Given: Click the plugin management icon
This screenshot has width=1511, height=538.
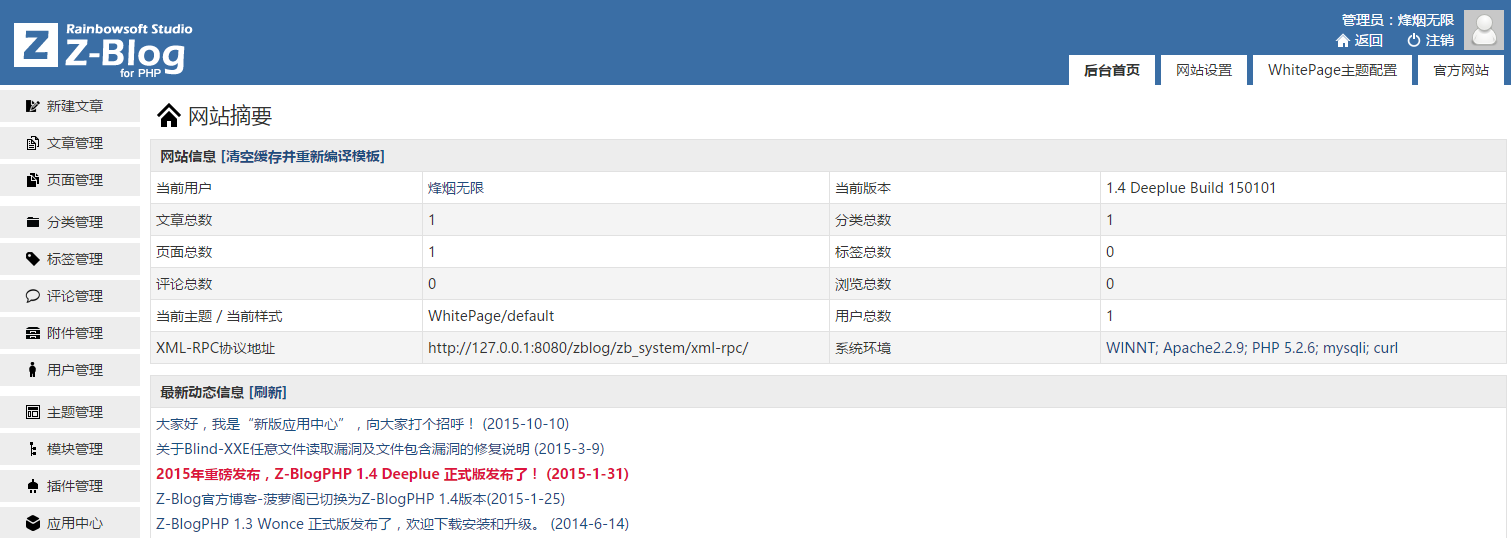Looking at the screenshot, I should pyautogui.click(x=33, y=486).
